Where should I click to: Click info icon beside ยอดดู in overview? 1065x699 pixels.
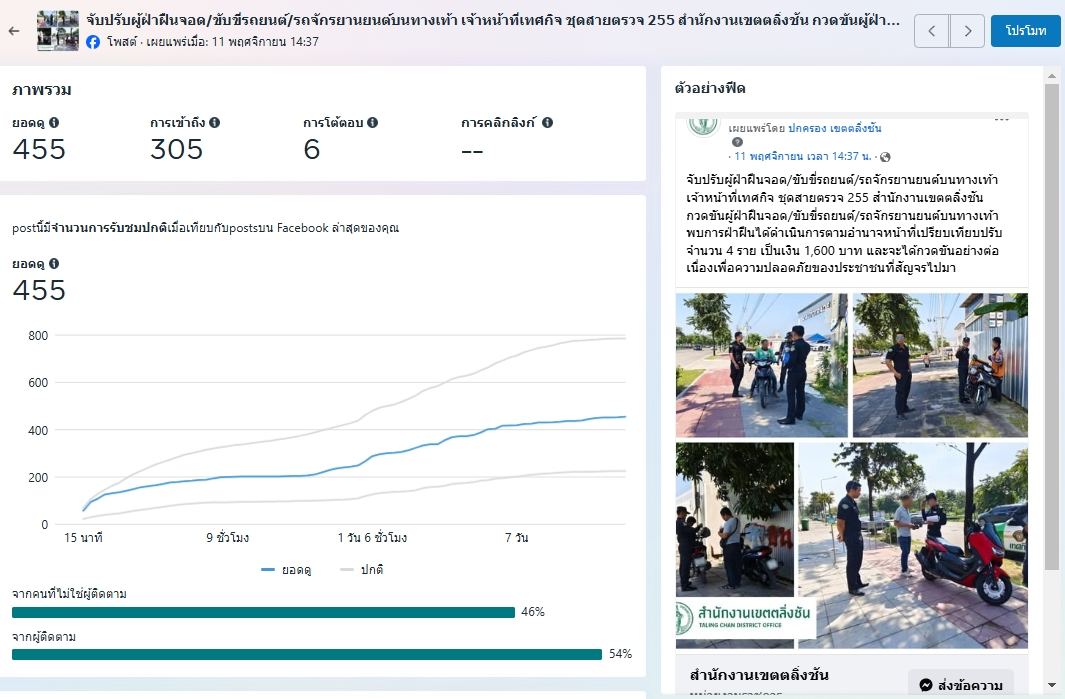pyautogui.click(x=54, y=123)
